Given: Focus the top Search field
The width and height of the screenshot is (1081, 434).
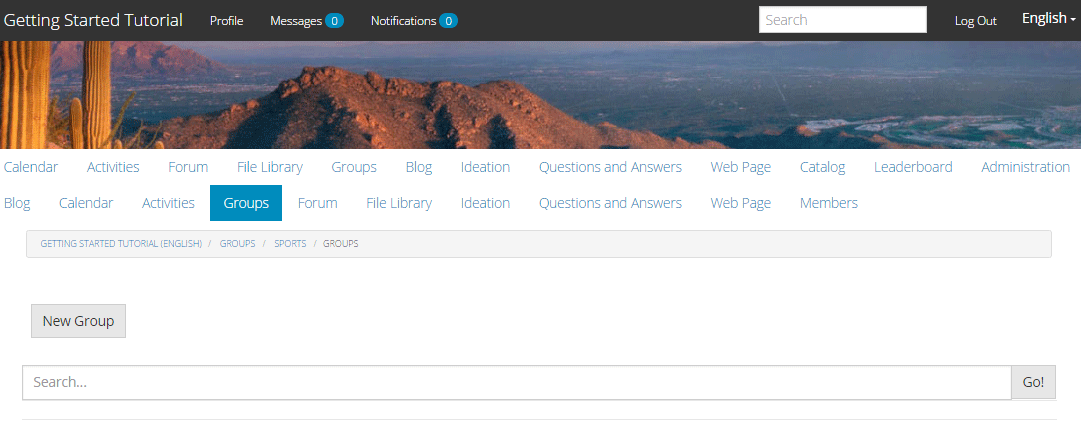Looking at the screenshot, I should [x=842, y=20].
